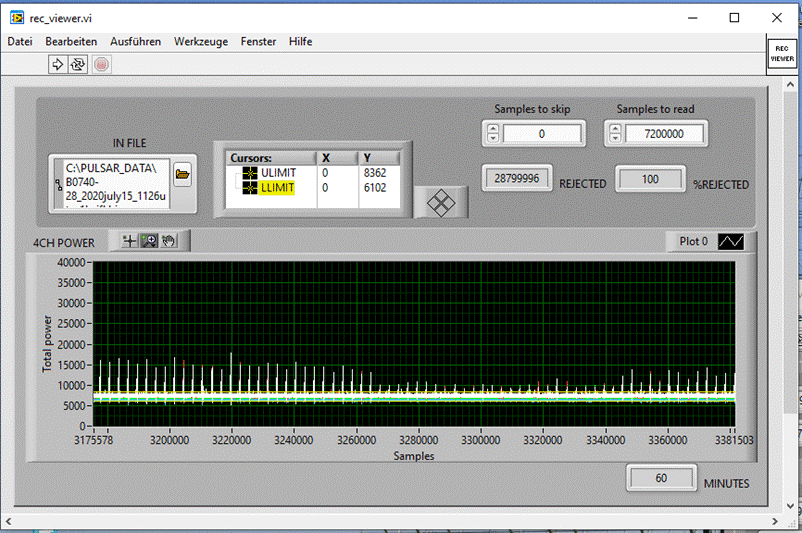Select the graph zoom magnifier tool
Screen dimensions: 802x533
(x=149, y=241)
